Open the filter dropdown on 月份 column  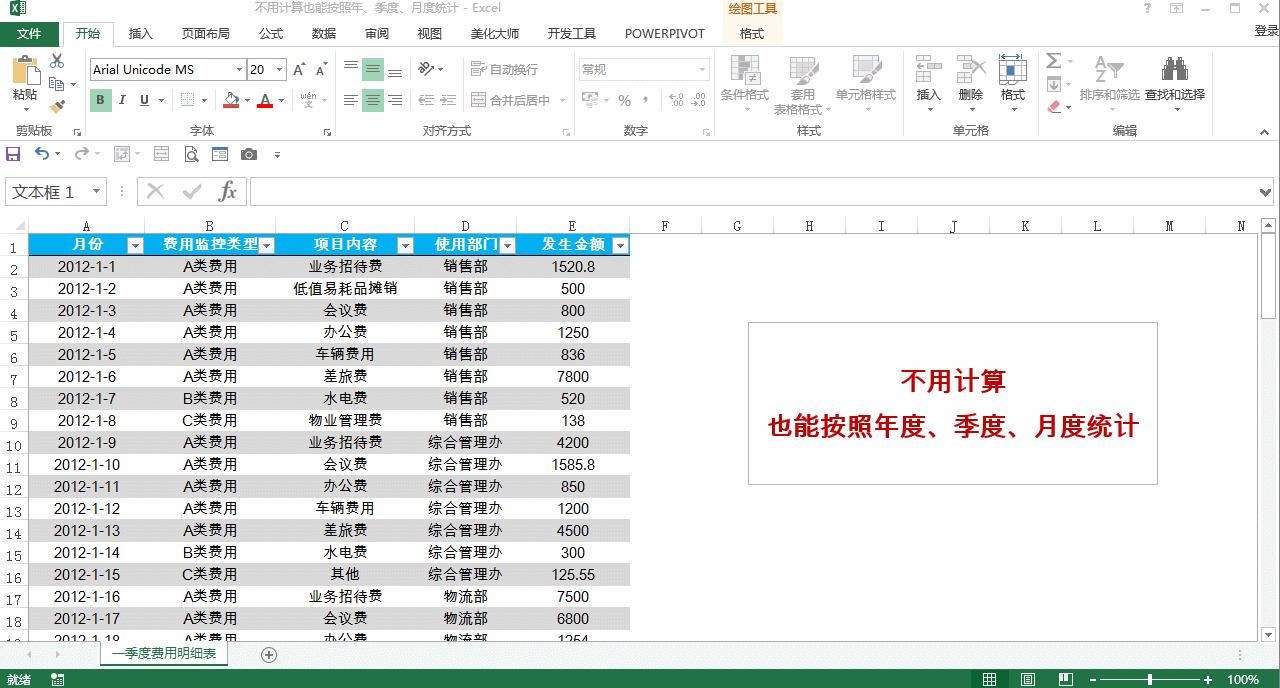(x=136, y=244)
